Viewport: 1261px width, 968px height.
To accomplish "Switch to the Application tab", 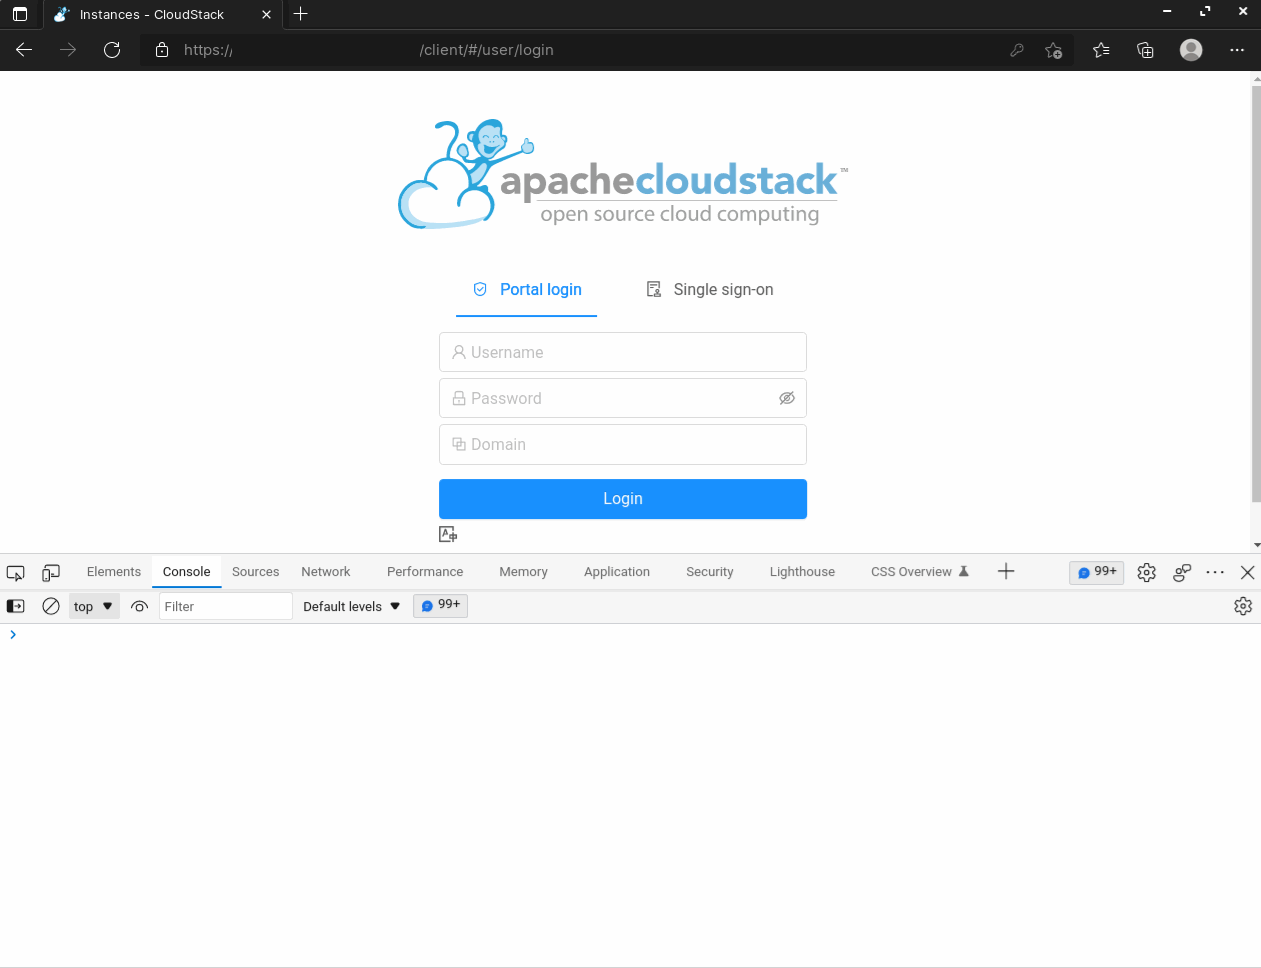I will tap(617, 572).
